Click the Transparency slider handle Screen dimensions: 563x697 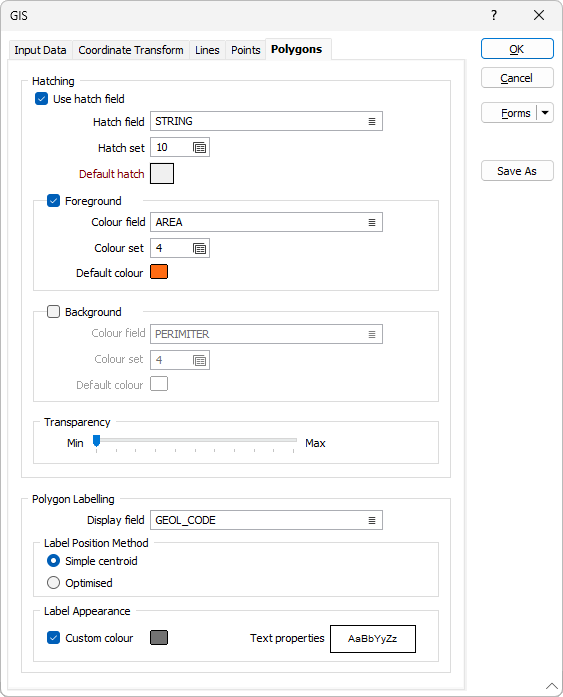coord(96,441)
